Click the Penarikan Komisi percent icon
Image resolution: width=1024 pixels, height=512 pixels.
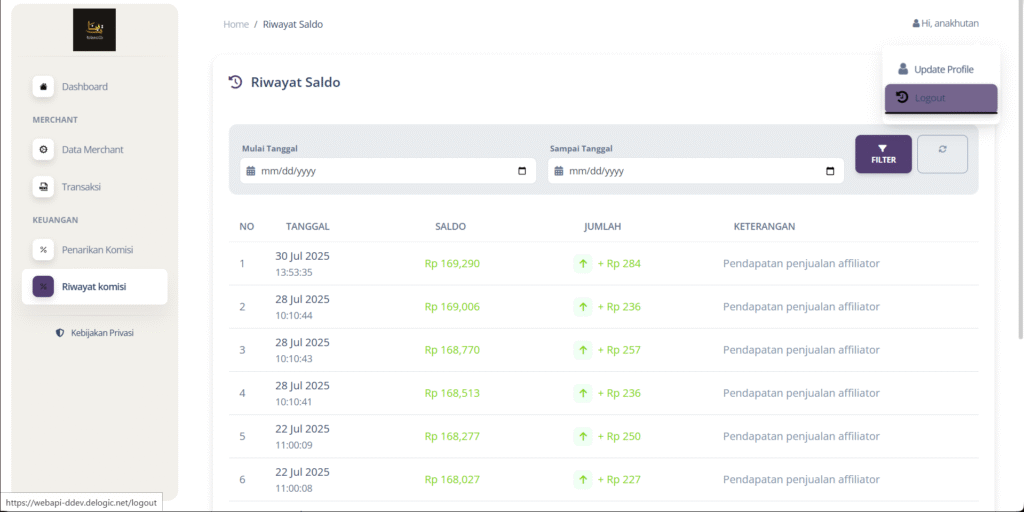click(43, 249)
